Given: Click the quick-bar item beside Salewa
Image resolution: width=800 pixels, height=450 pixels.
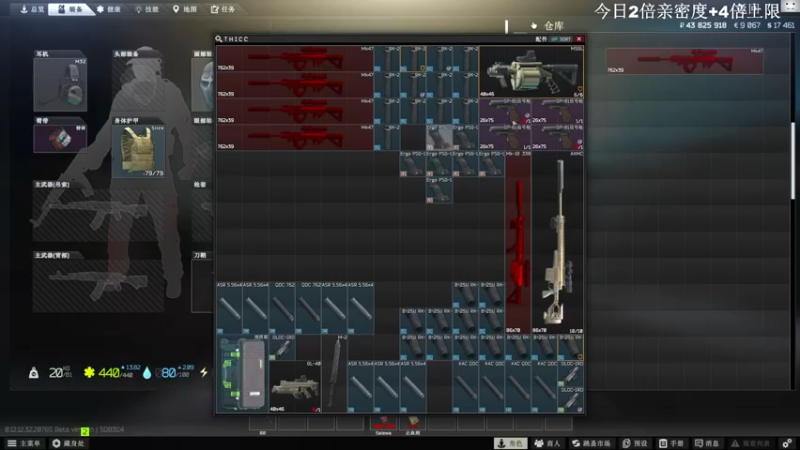Looking at the screenshot, I should coord(412,423).
